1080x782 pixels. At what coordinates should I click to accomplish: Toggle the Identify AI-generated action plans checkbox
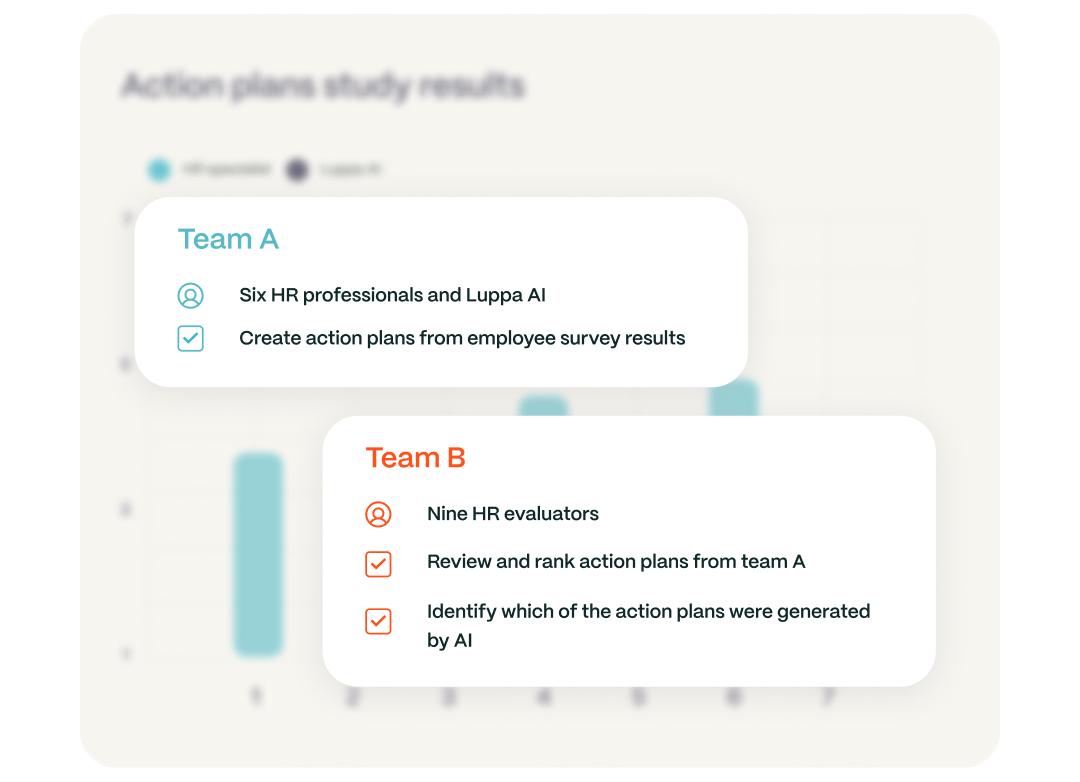click(x=378, y=621)
